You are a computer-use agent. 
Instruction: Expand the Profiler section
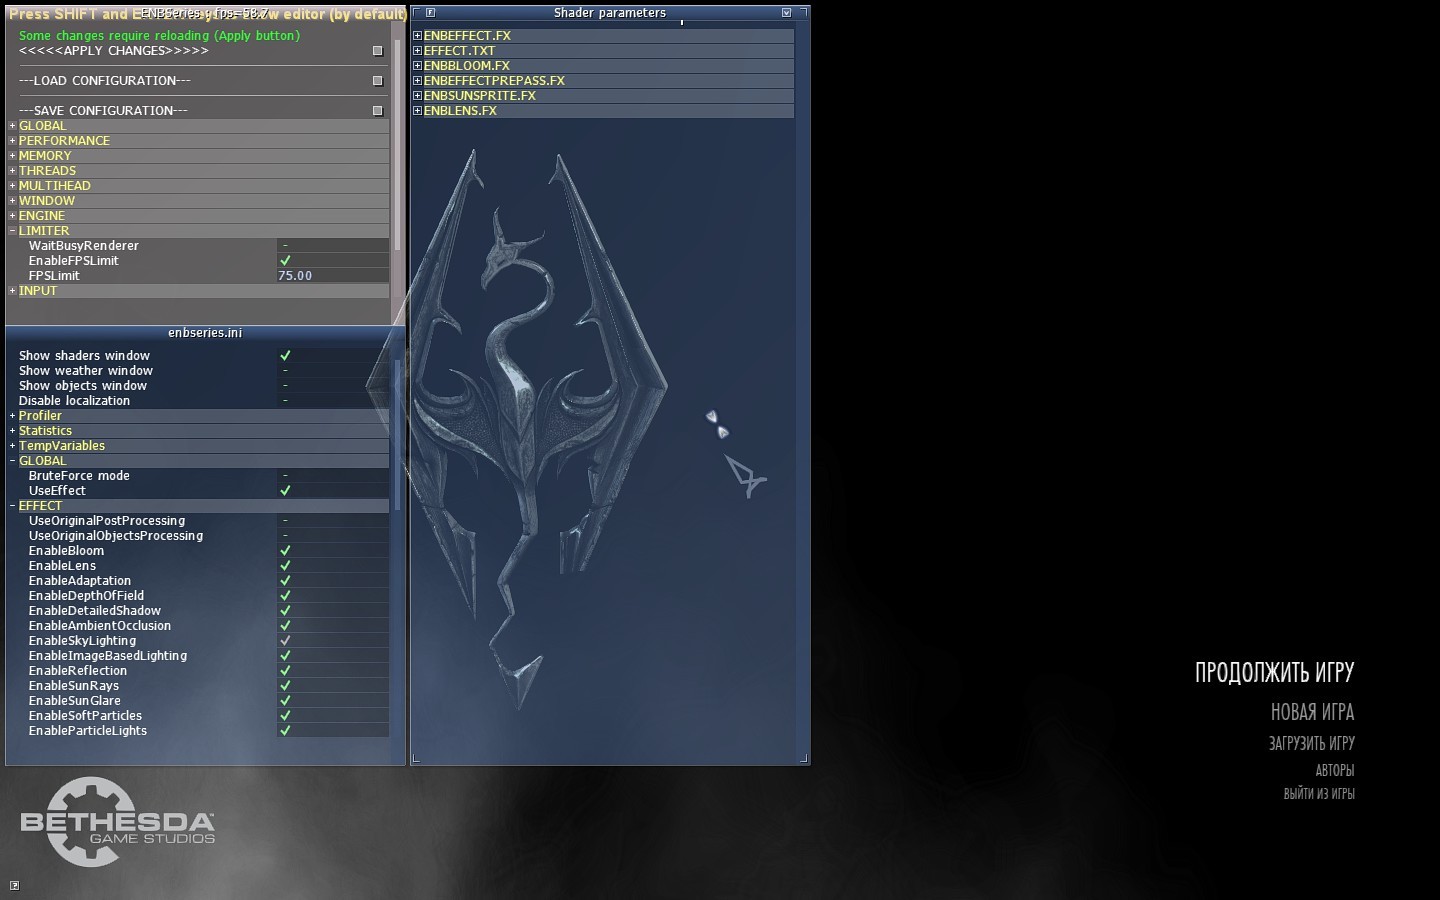(x=13, y=416)
